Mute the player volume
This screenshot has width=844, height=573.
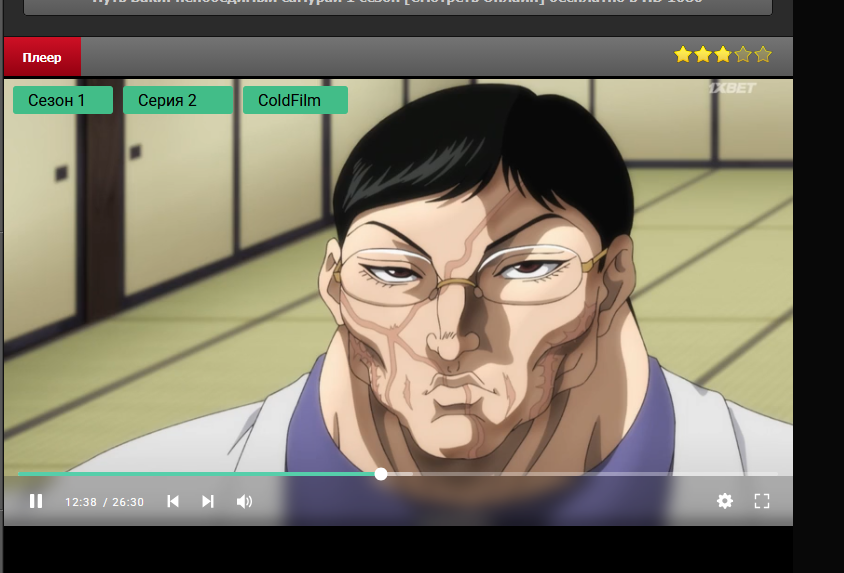tap(244, 501)
